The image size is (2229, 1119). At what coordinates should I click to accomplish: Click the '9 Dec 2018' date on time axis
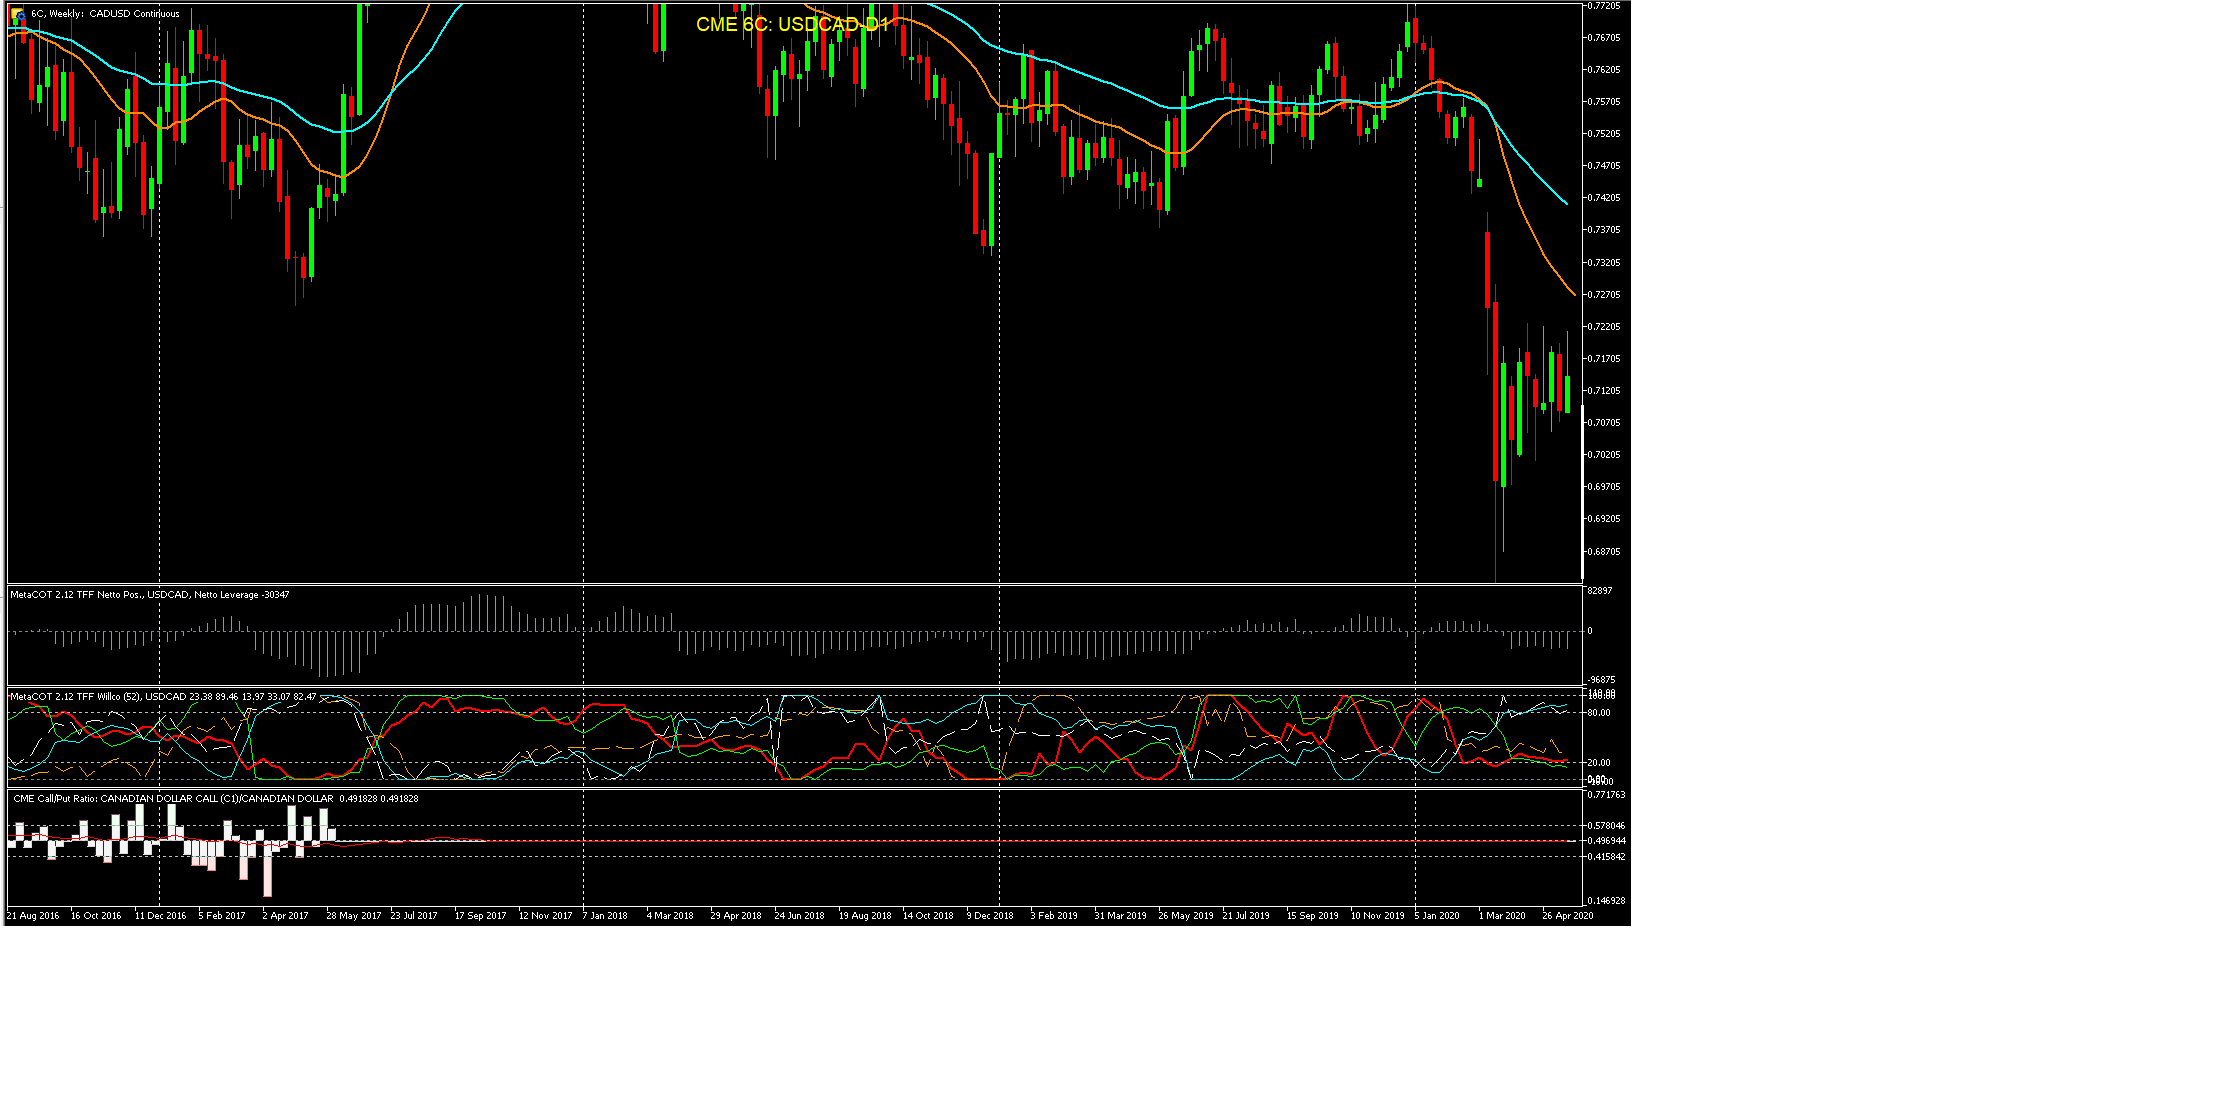tap(990, 916)
